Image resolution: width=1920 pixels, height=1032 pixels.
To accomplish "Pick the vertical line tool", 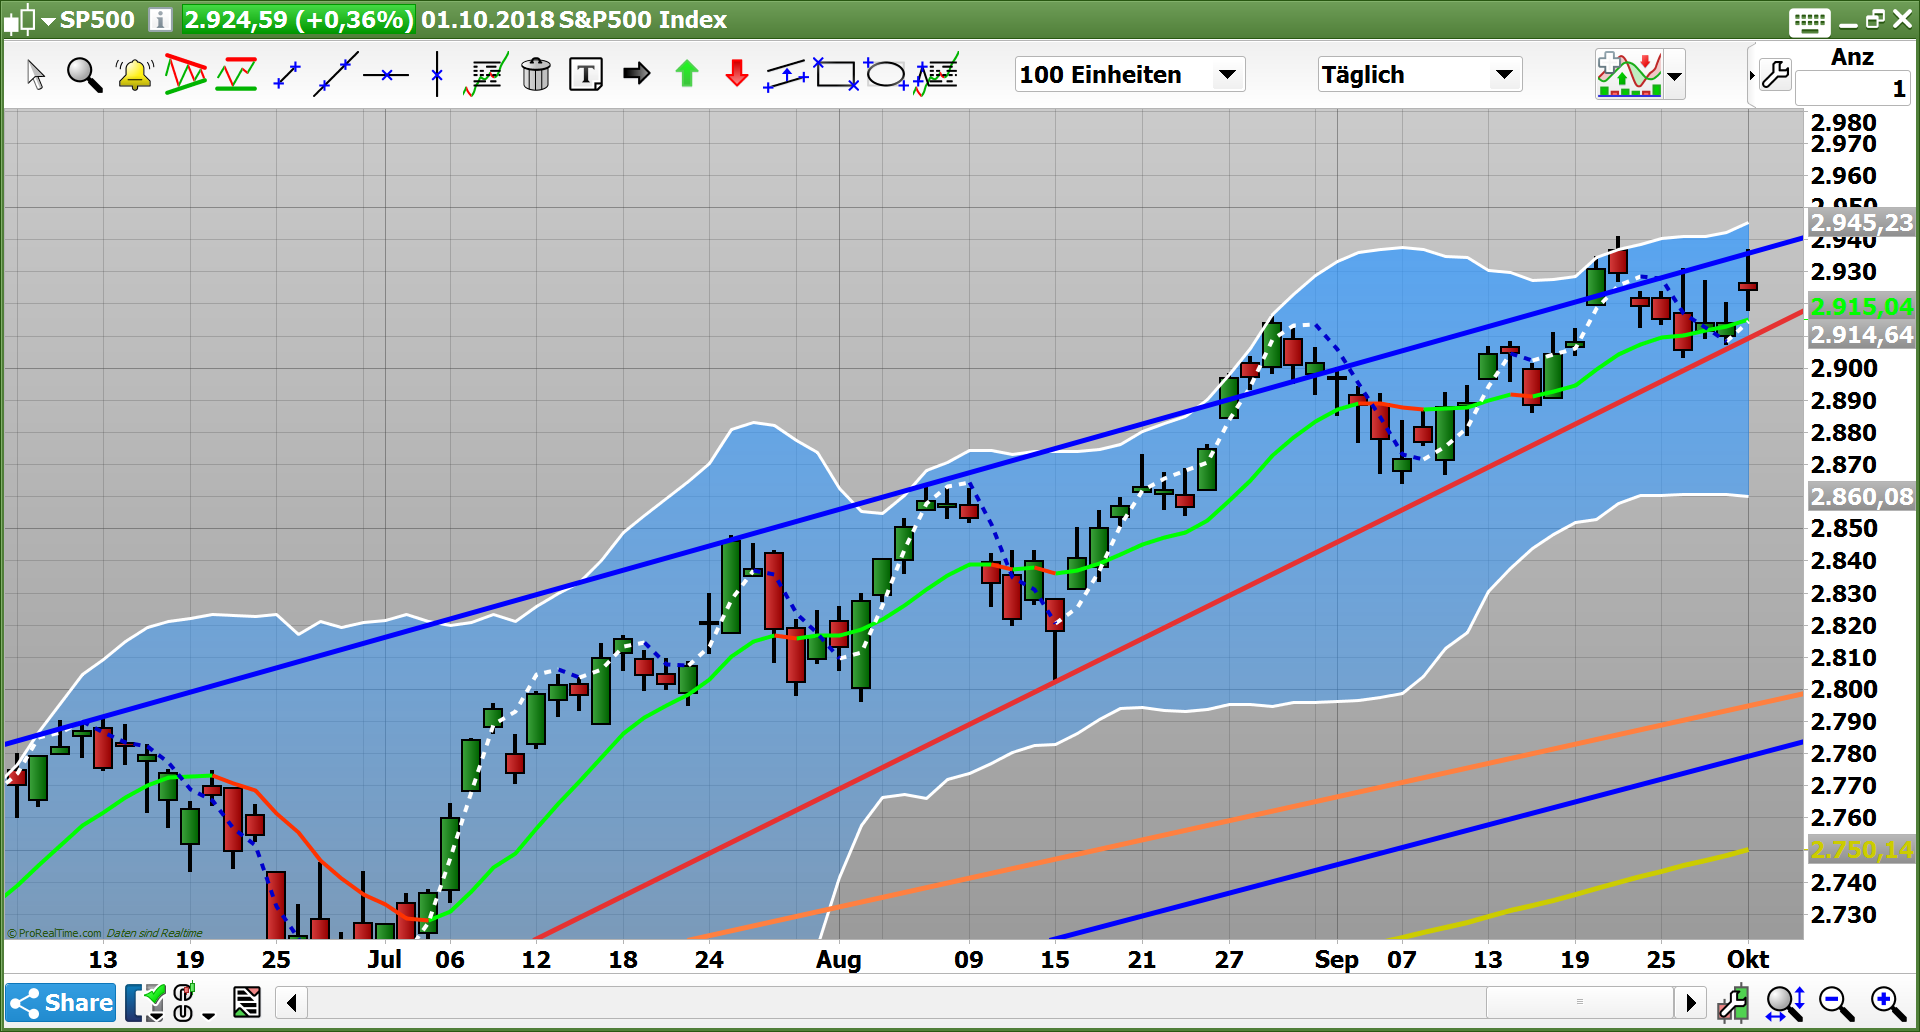I will pos(437,75).
